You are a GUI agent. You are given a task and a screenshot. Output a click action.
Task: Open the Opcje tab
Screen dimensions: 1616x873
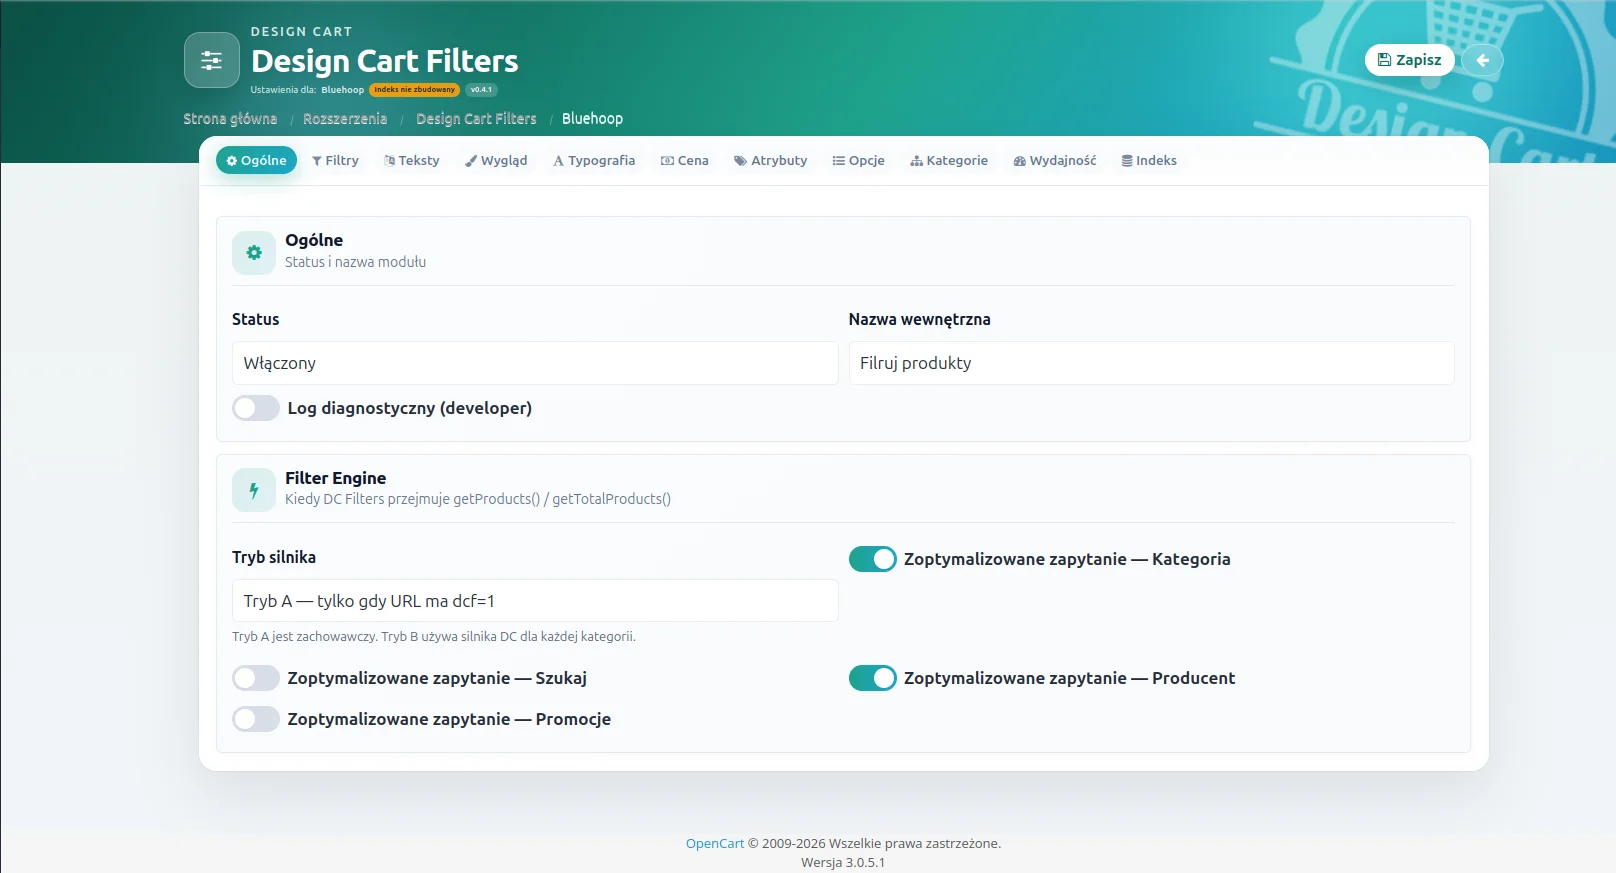tap(859, 160)
